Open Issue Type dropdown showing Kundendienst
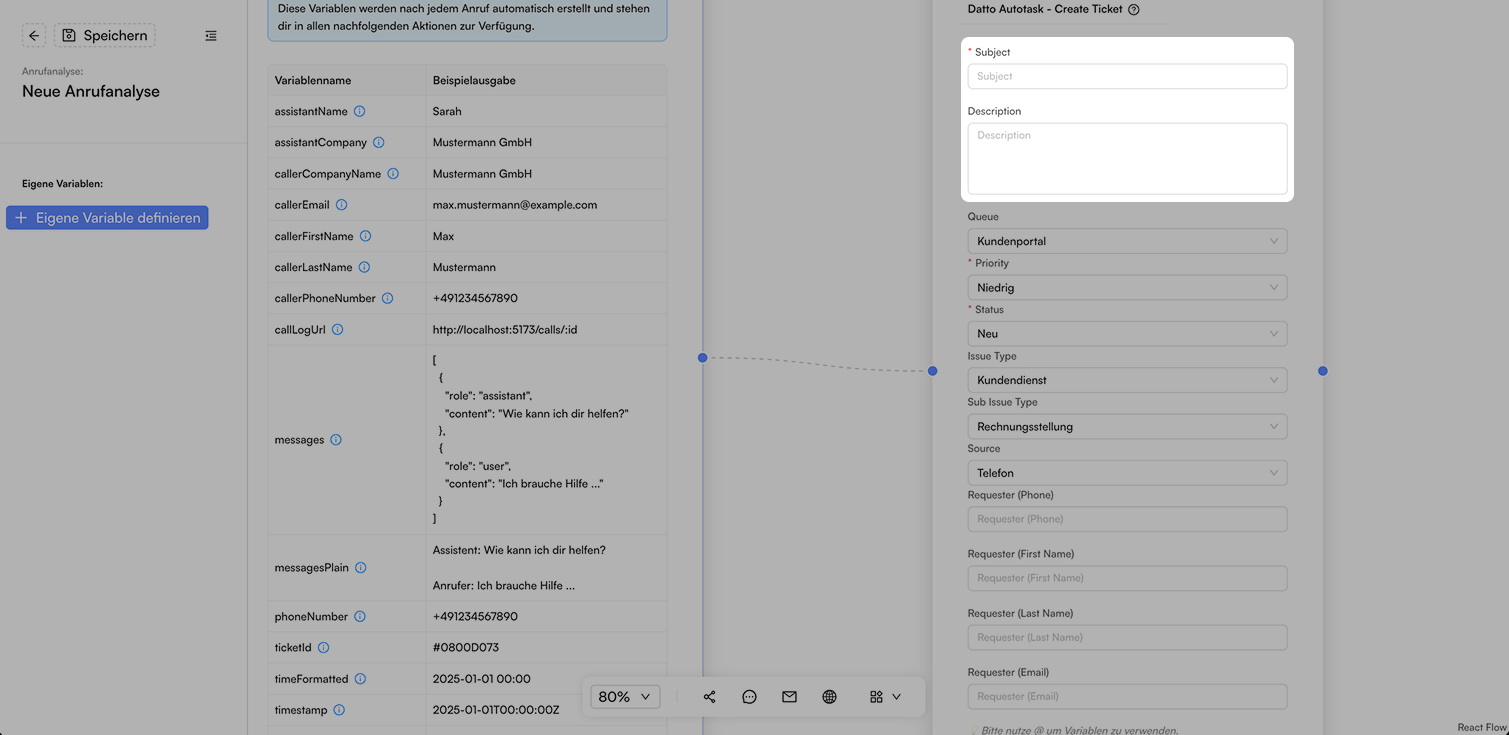 point(1127,380)
